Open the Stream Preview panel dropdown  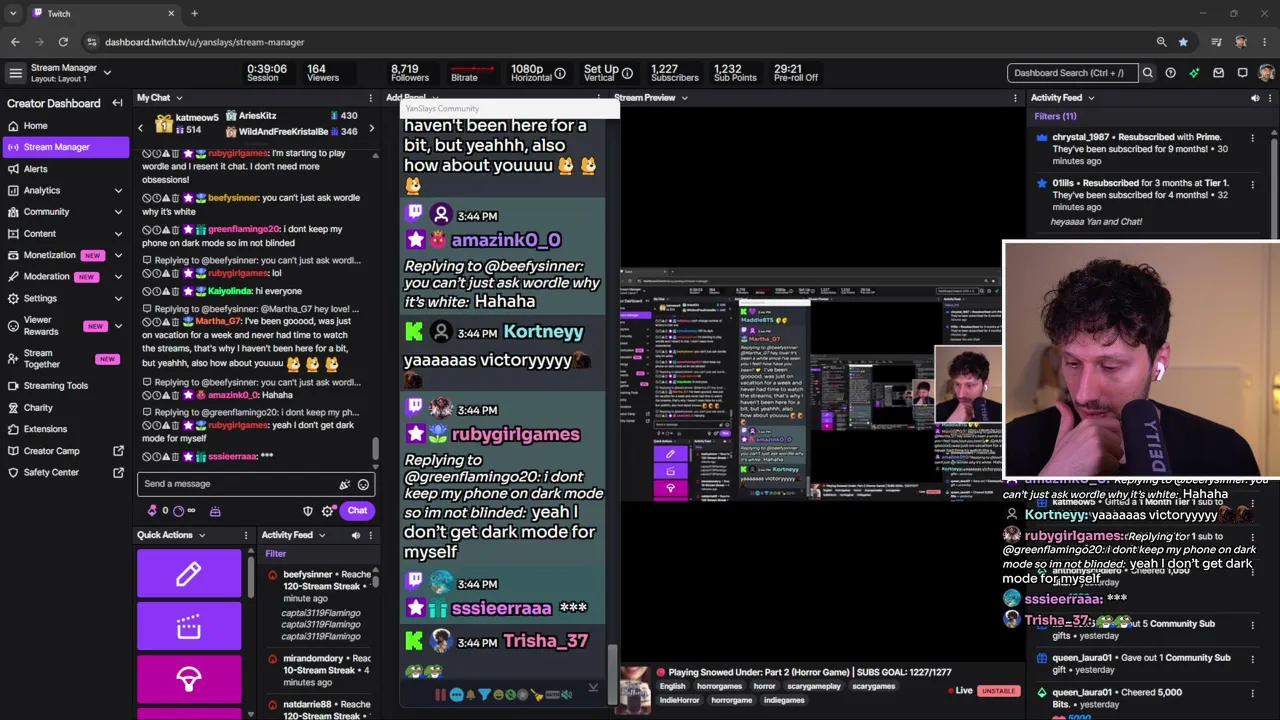(x=684, y=98)
